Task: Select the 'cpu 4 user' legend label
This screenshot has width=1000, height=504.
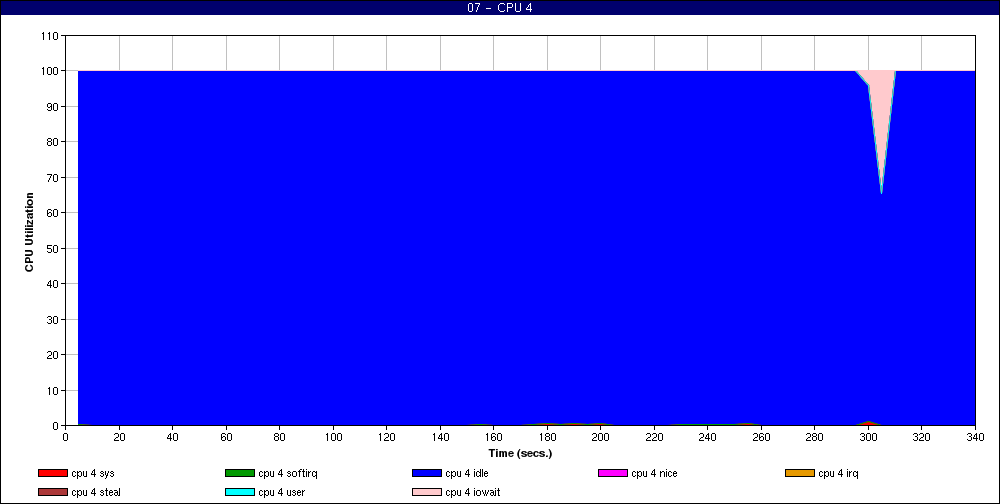Action: pos(282,492)
